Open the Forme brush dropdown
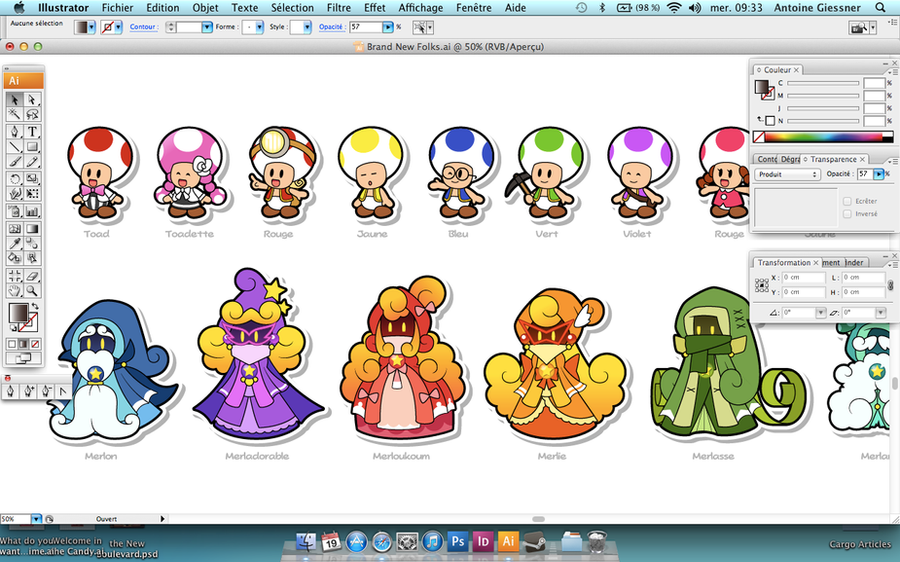This screenshot has height=562, width=900. pos(259,27)
